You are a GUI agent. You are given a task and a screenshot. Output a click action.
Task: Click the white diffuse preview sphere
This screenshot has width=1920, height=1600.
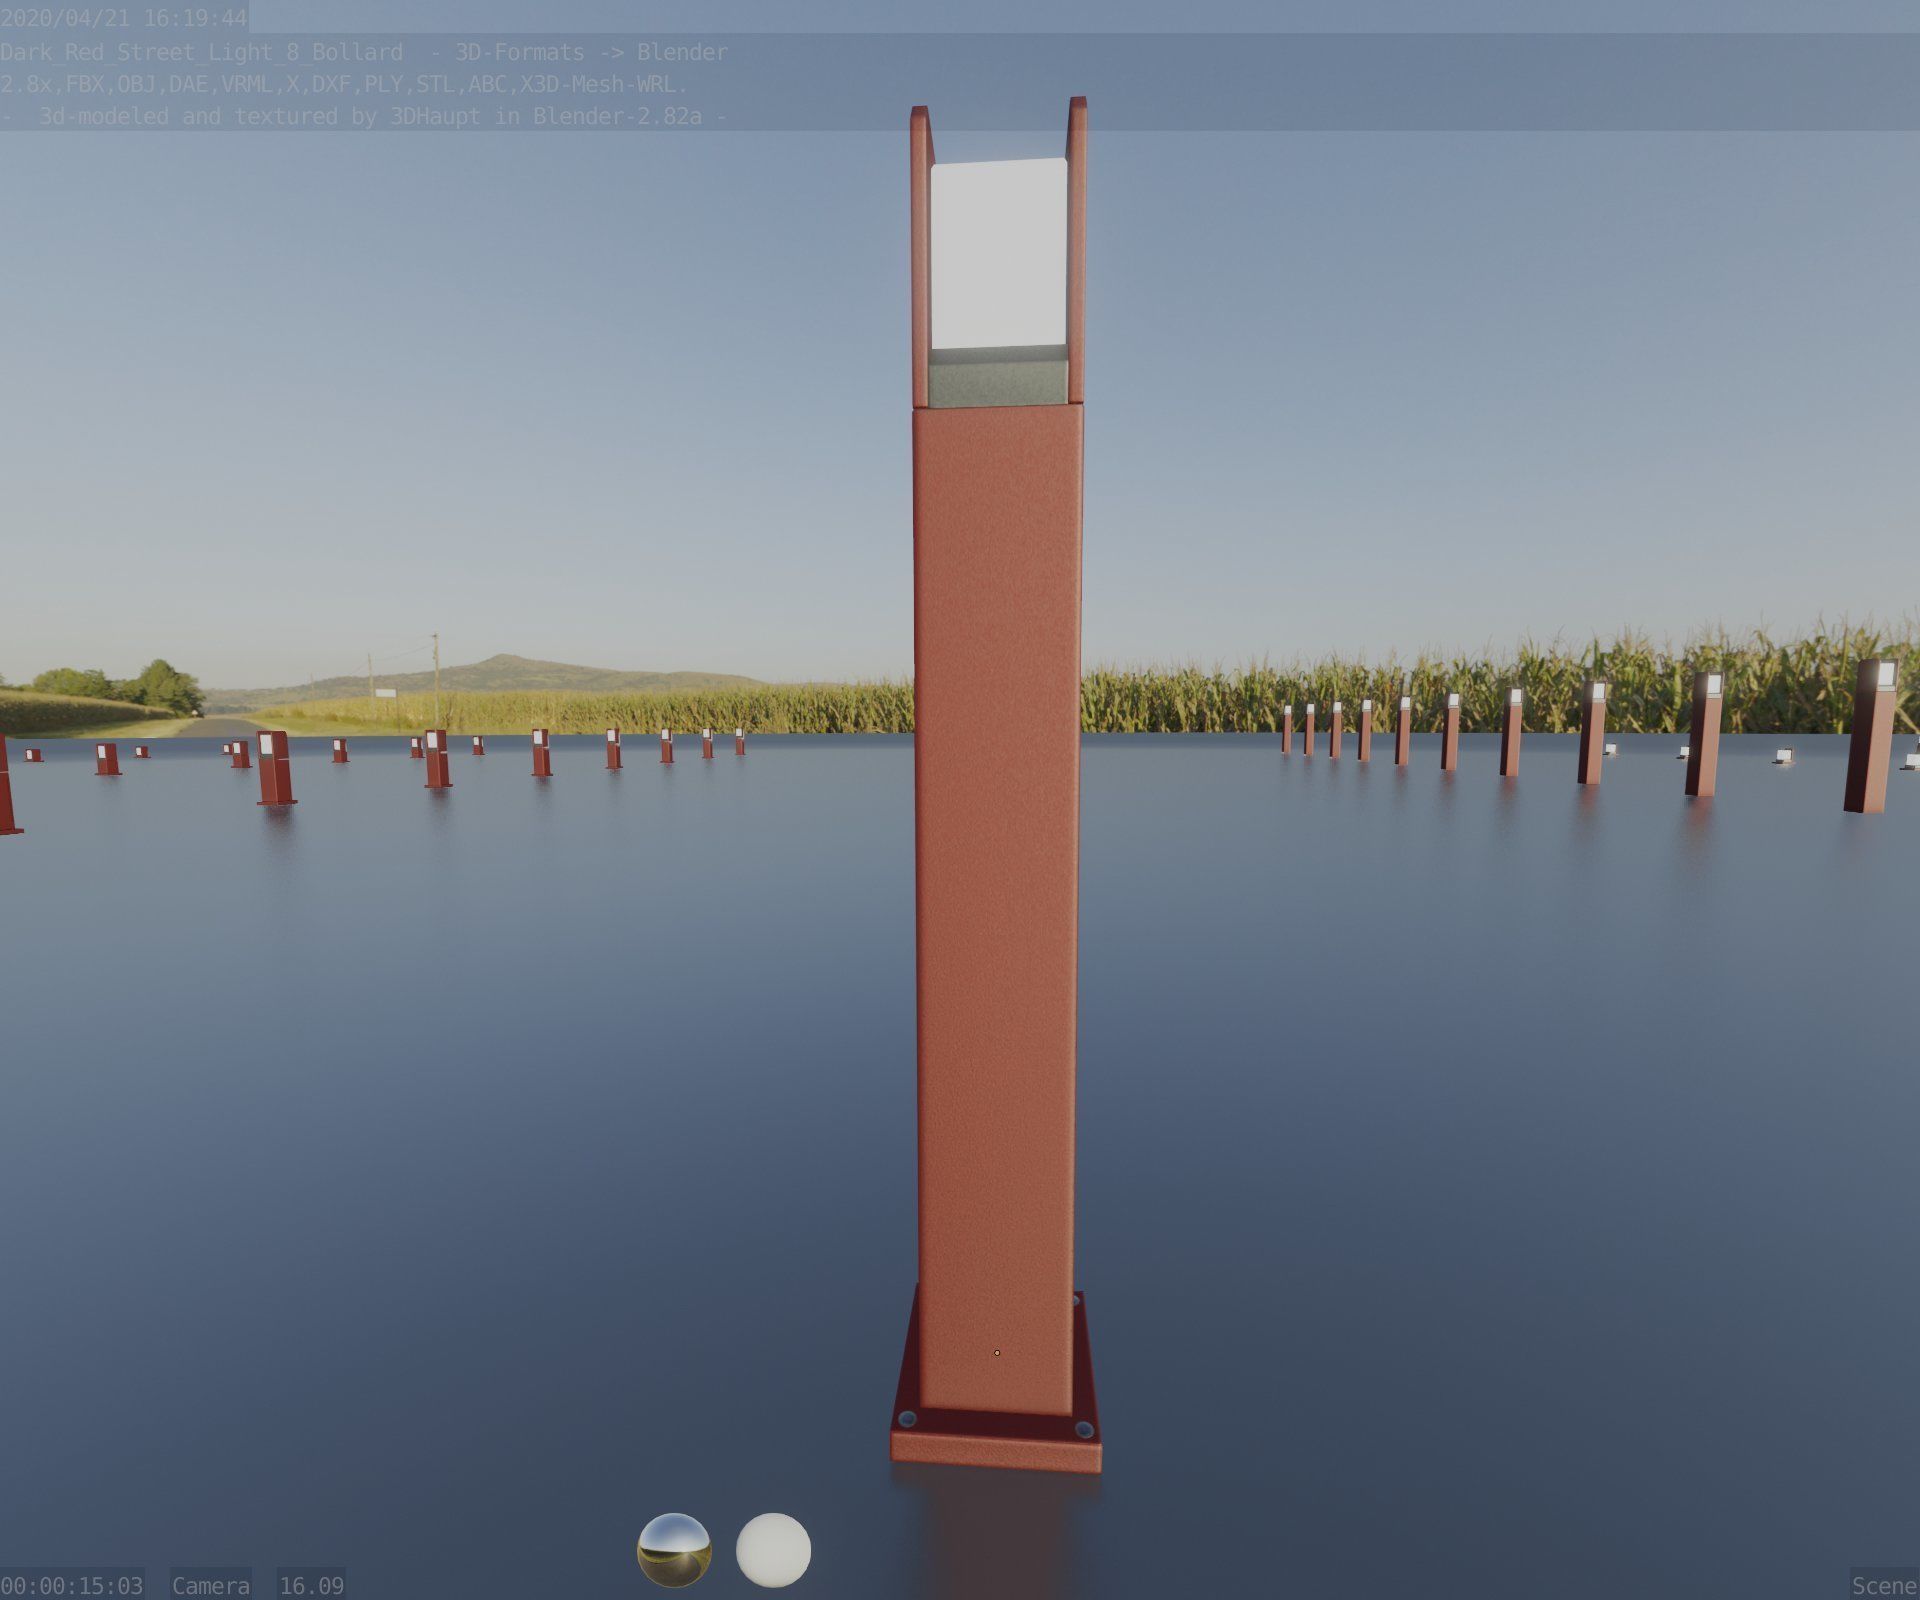click(773, 1550)
